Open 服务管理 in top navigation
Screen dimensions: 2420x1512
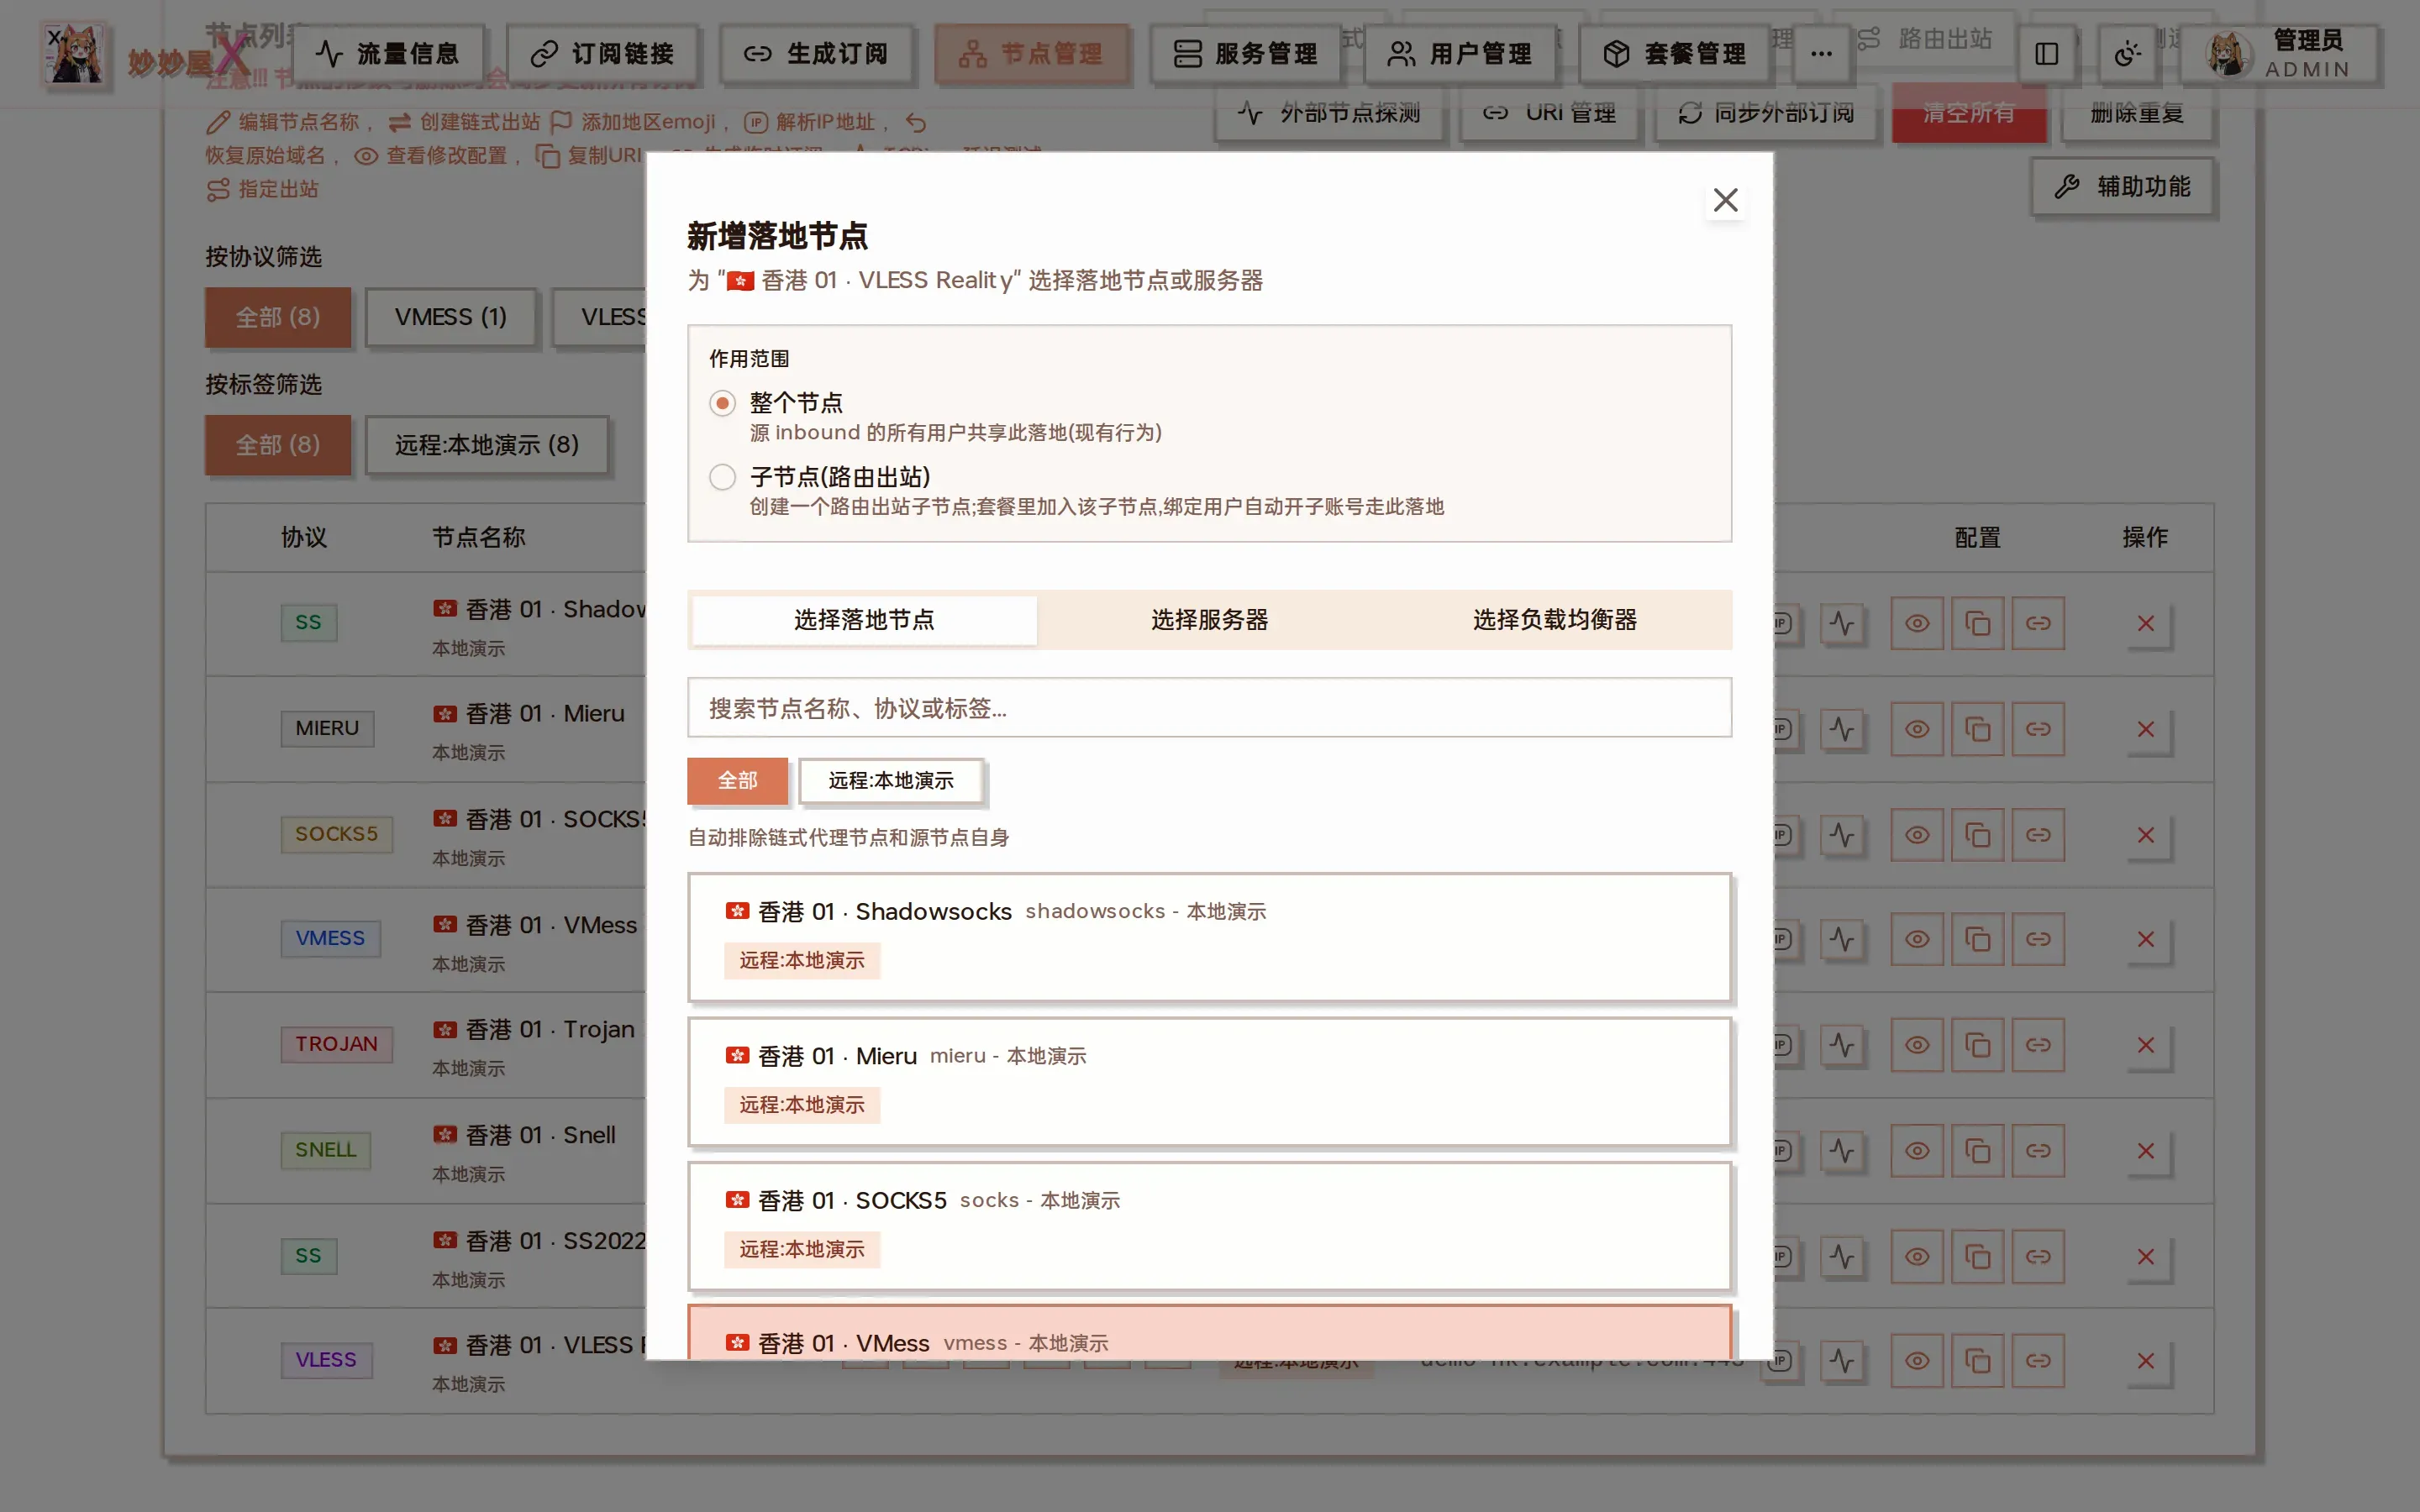[x=1245, y=53]
